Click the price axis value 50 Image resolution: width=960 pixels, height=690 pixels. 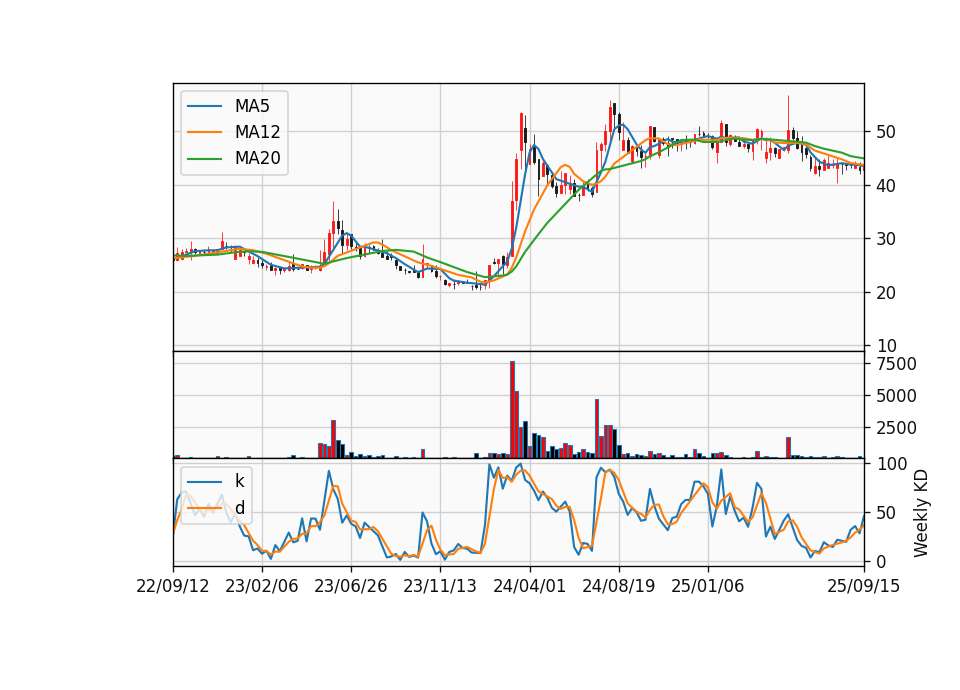click(x=886, y=132)
